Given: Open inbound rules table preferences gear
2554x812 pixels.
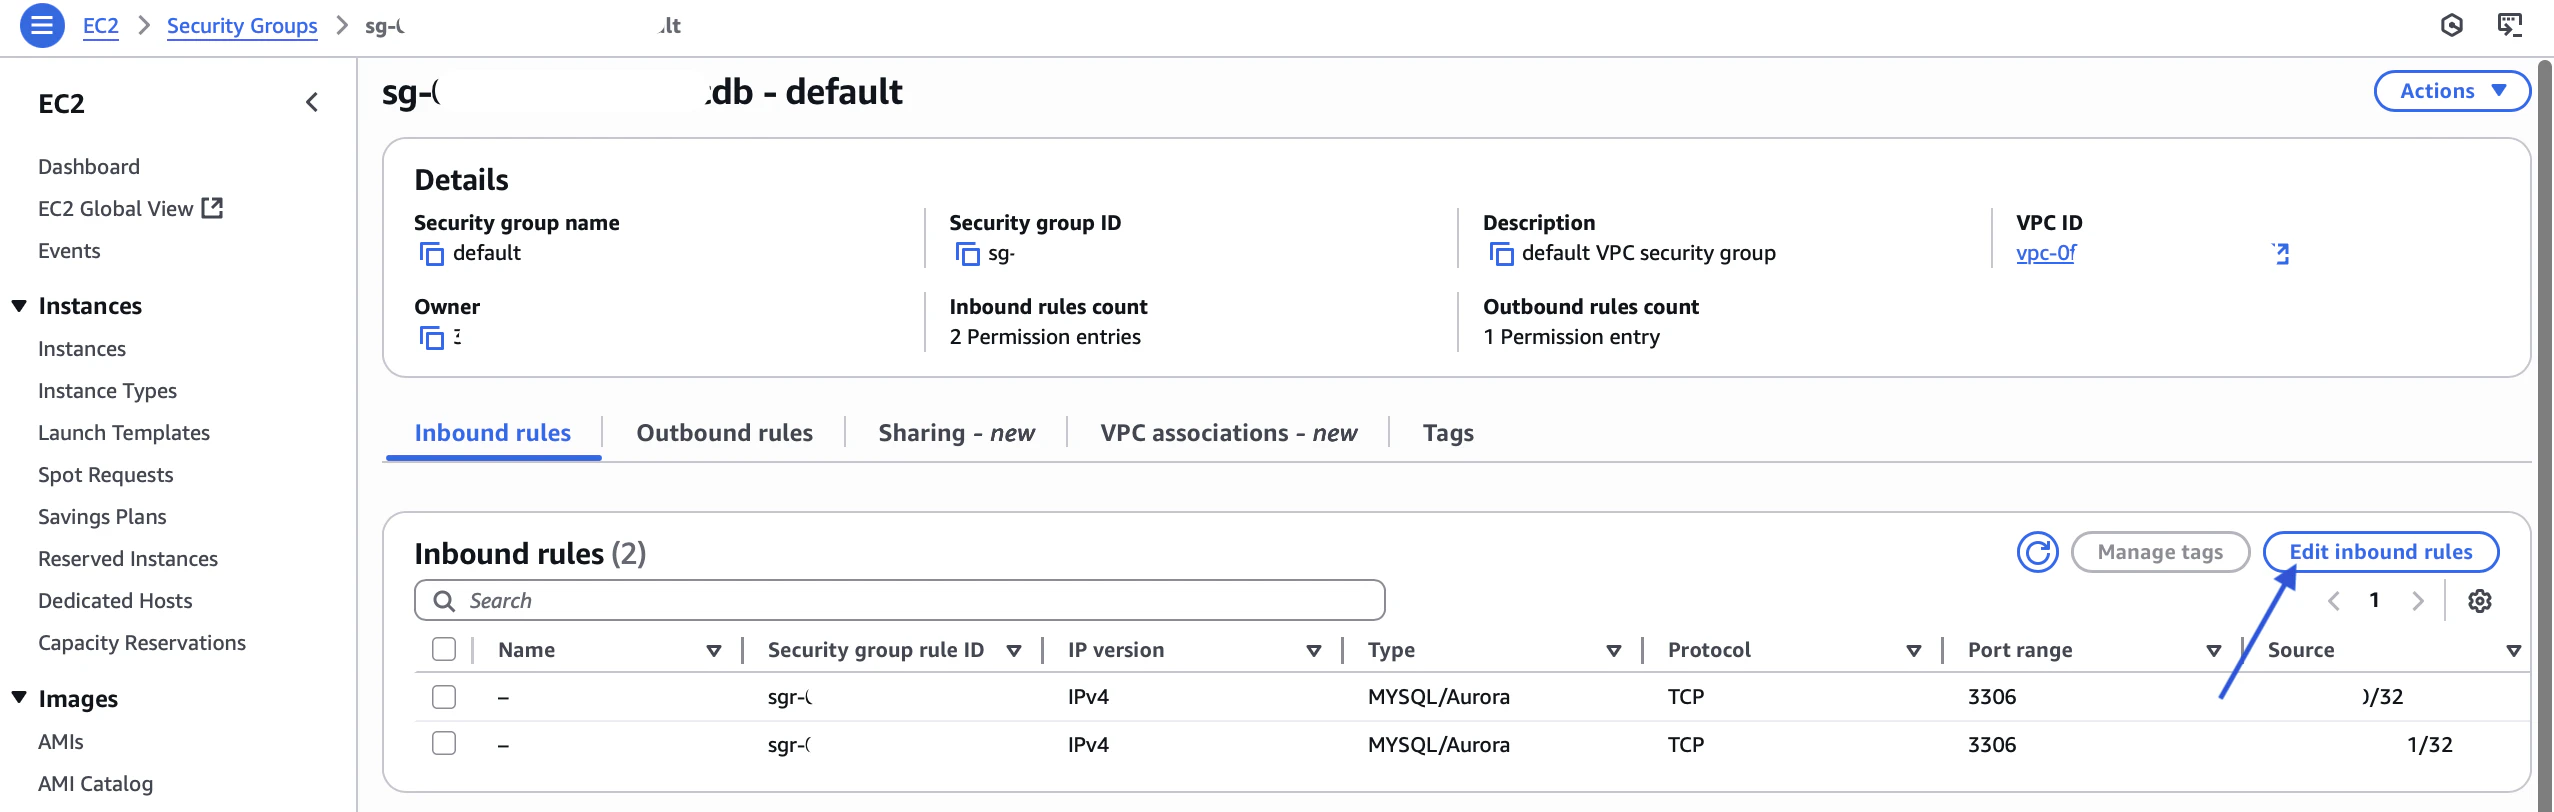Looking at the screenshot, I should pyautogui.click(x=2479, y=601).
